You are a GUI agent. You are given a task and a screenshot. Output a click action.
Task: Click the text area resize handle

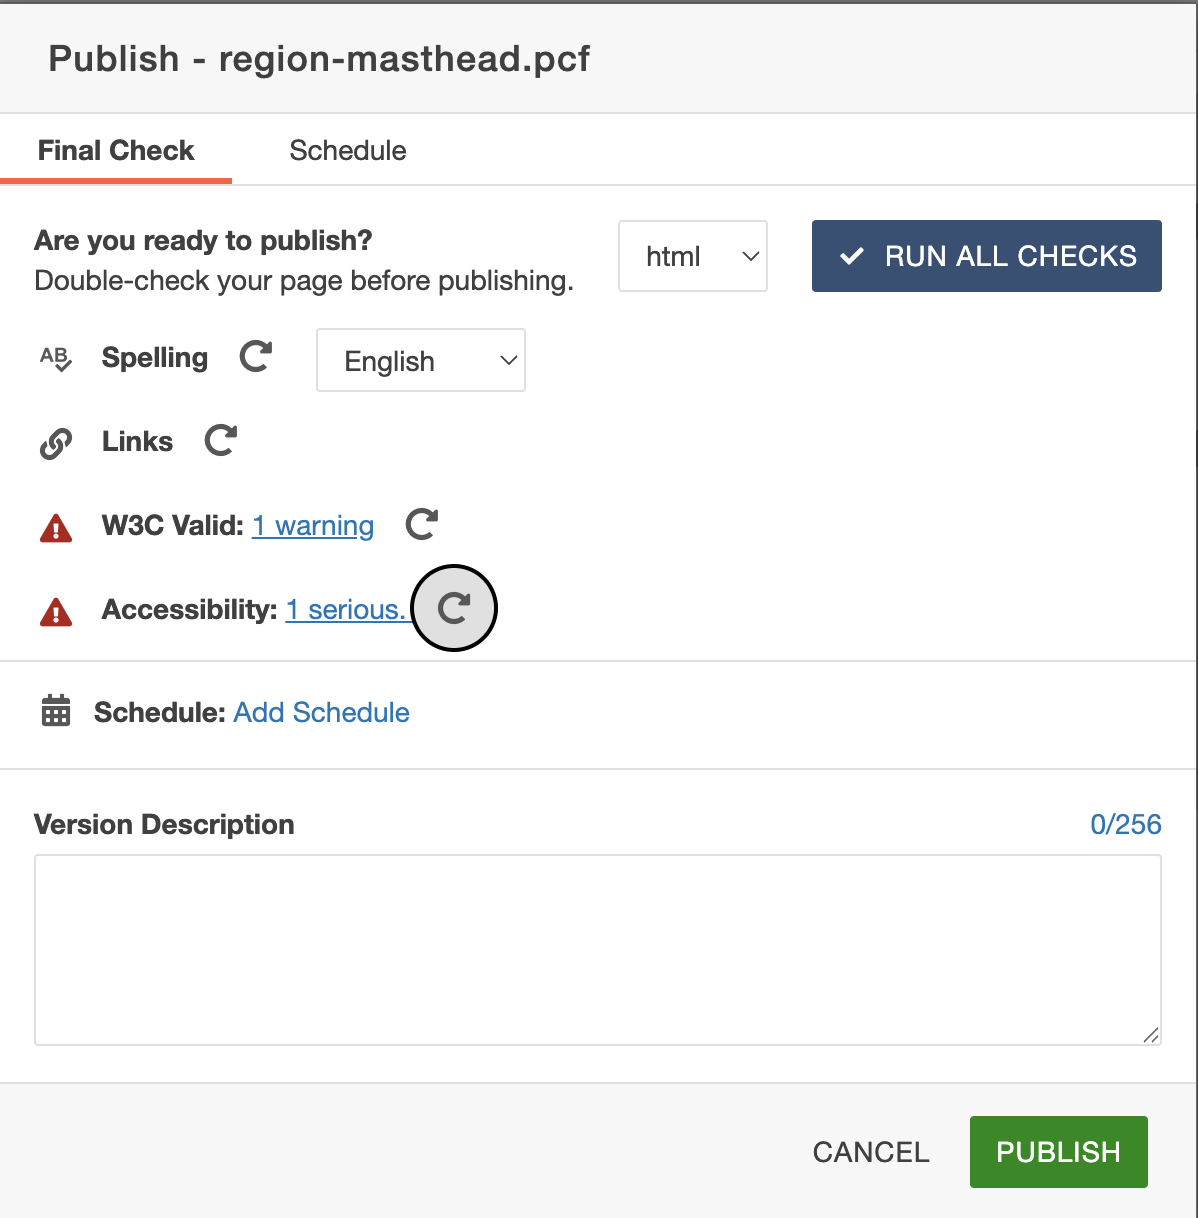point(1151,1035)
